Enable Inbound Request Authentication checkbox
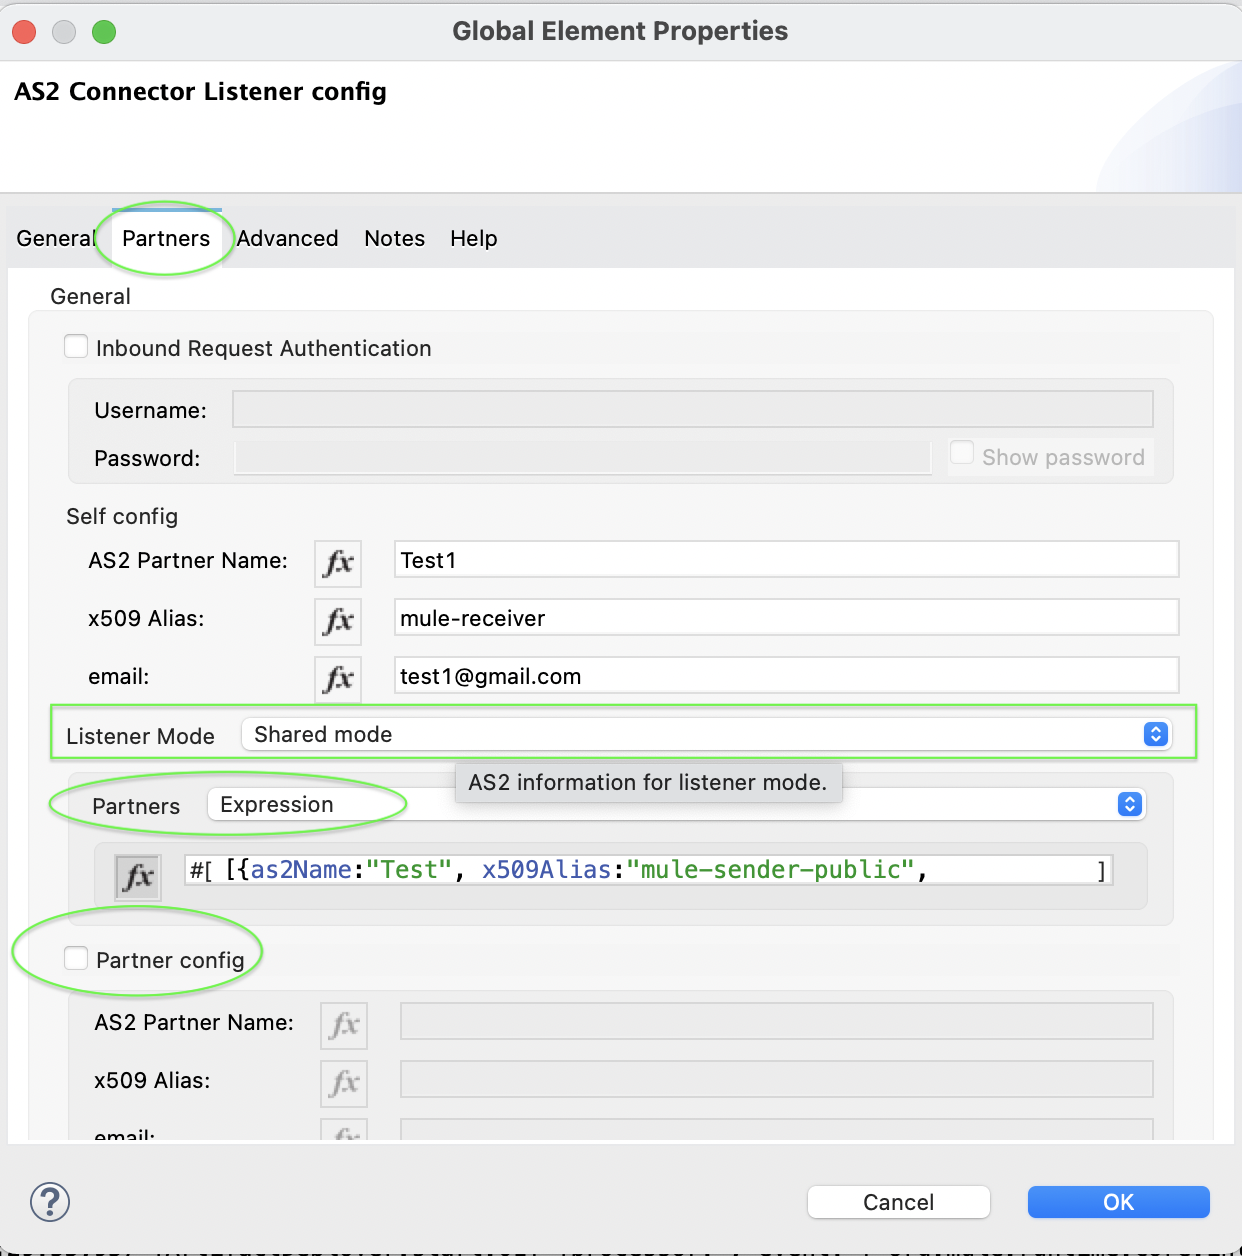The width and height of the screenshot is (1242, 1256). (76, 347)
